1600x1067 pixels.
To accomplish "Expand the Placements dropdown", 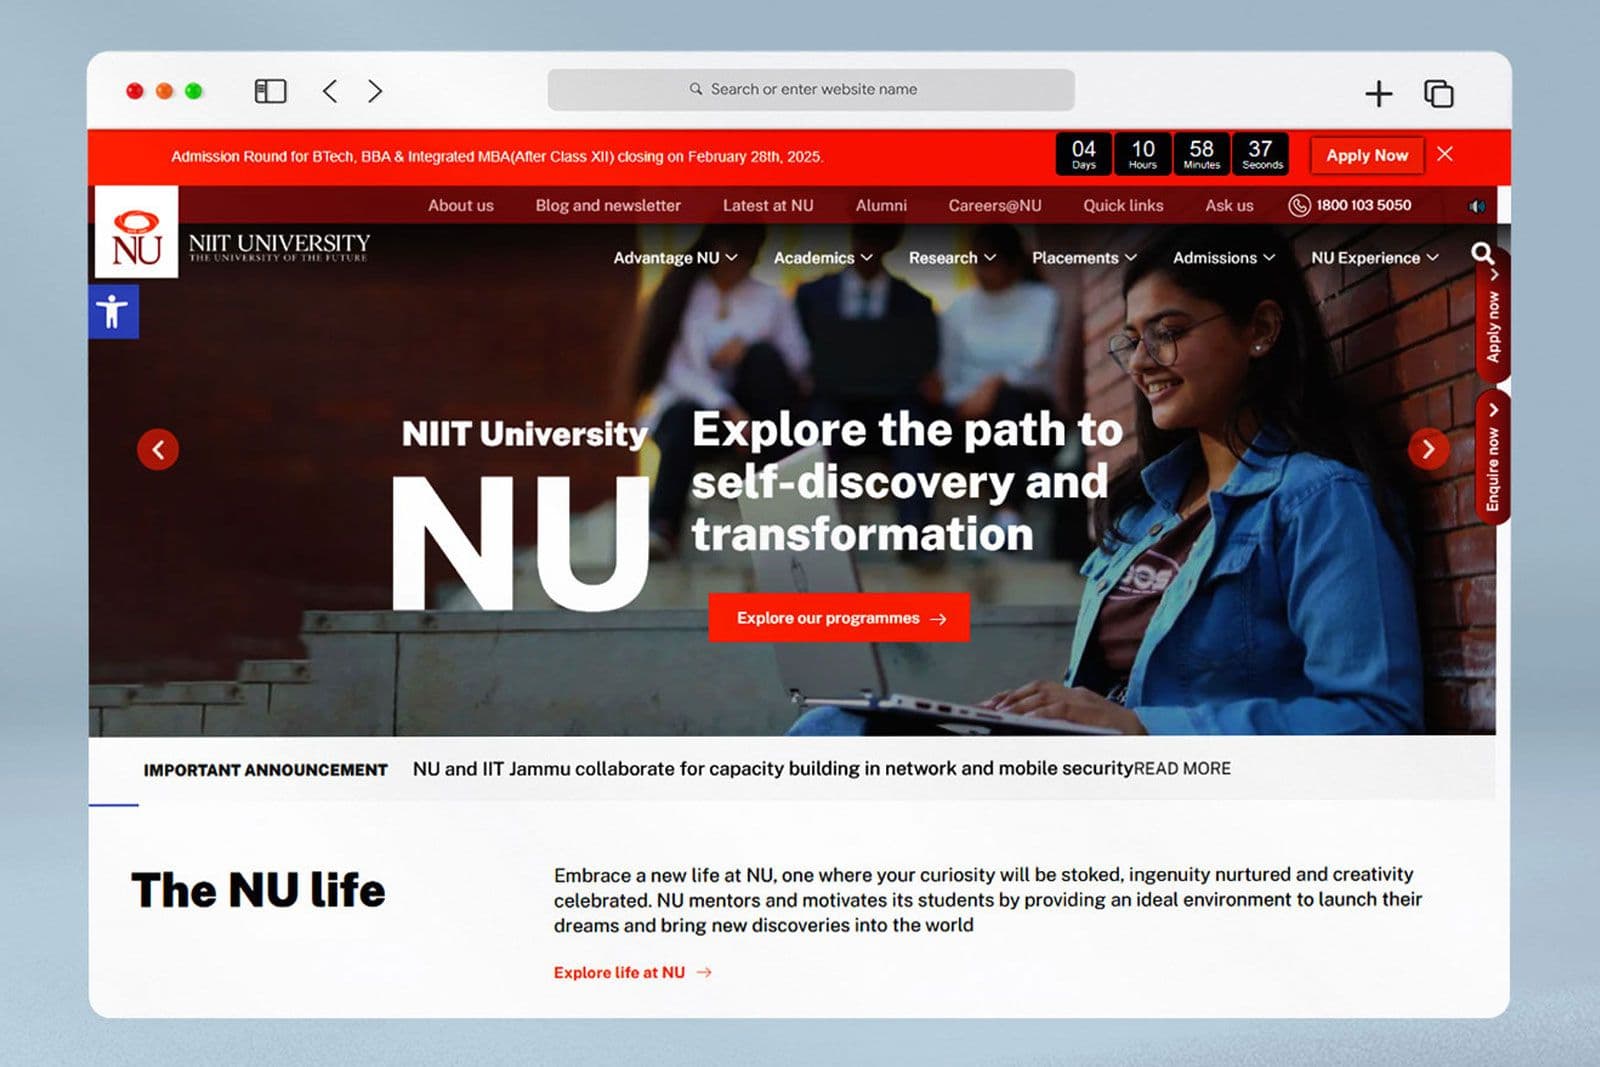I will (x=1084, y=258).
